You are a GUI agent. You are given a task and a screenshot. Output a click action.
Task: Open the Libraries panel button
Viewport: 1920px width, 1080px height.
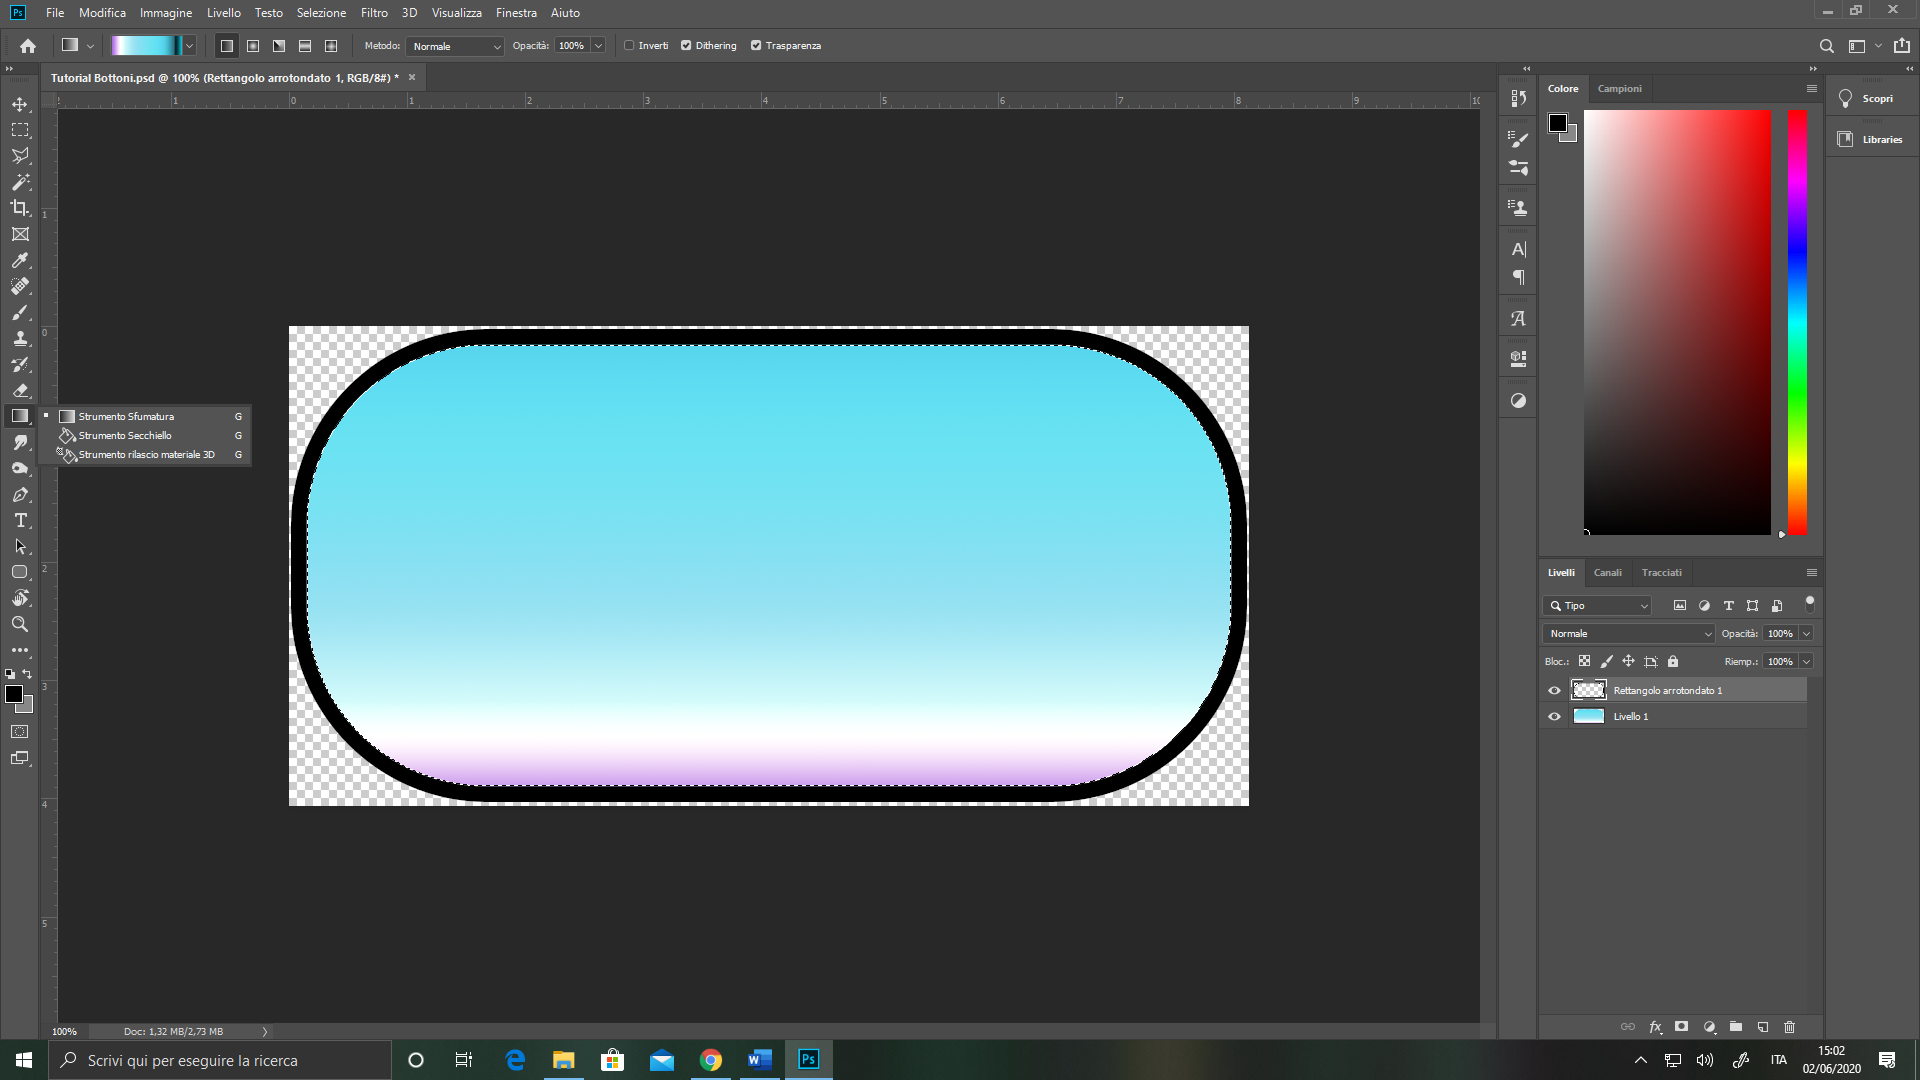pos(1870,140)
